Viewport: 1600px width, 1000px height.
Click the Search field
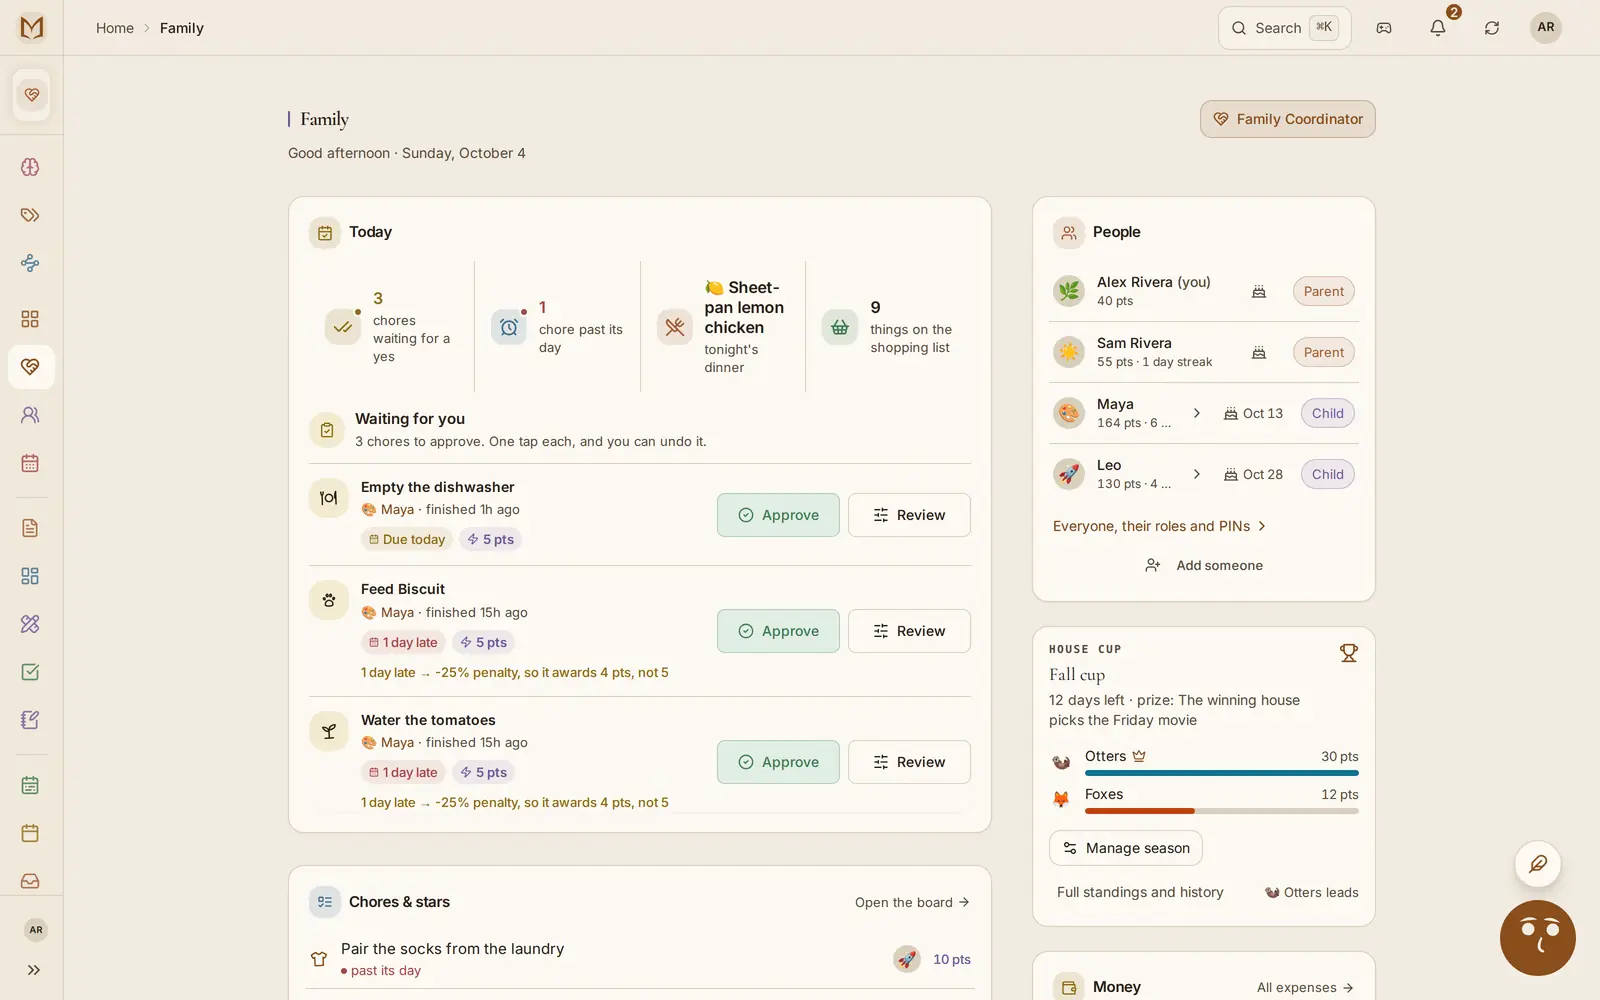(1284, 28)
